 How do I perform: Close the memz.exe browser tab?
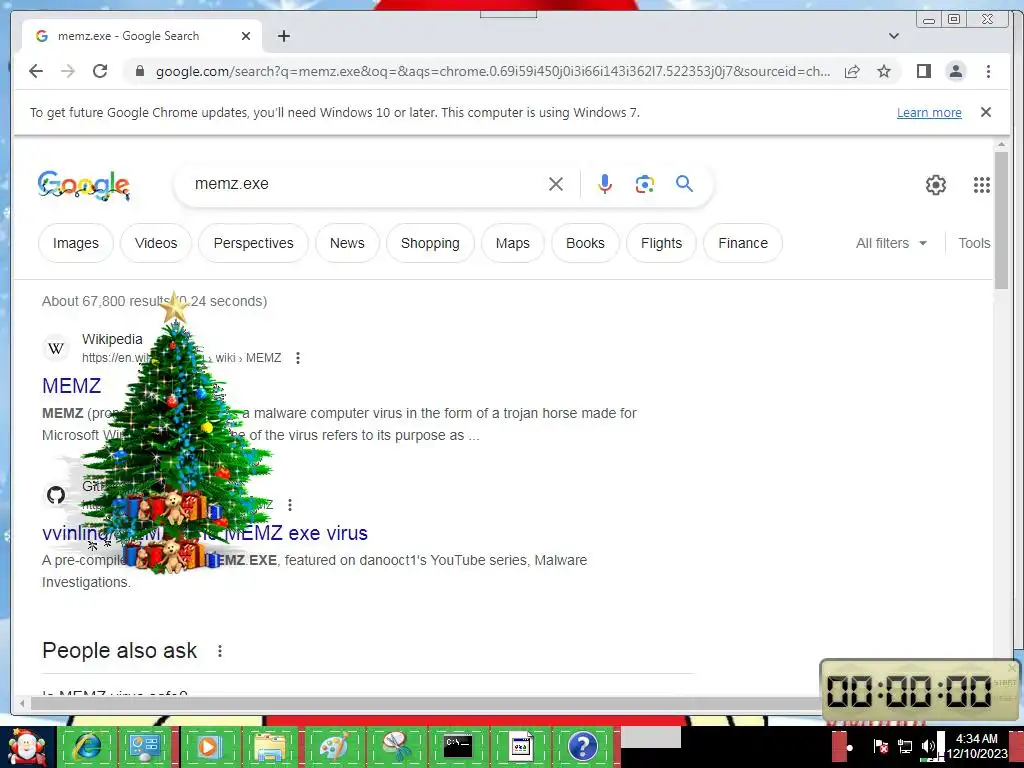(246, 36)
